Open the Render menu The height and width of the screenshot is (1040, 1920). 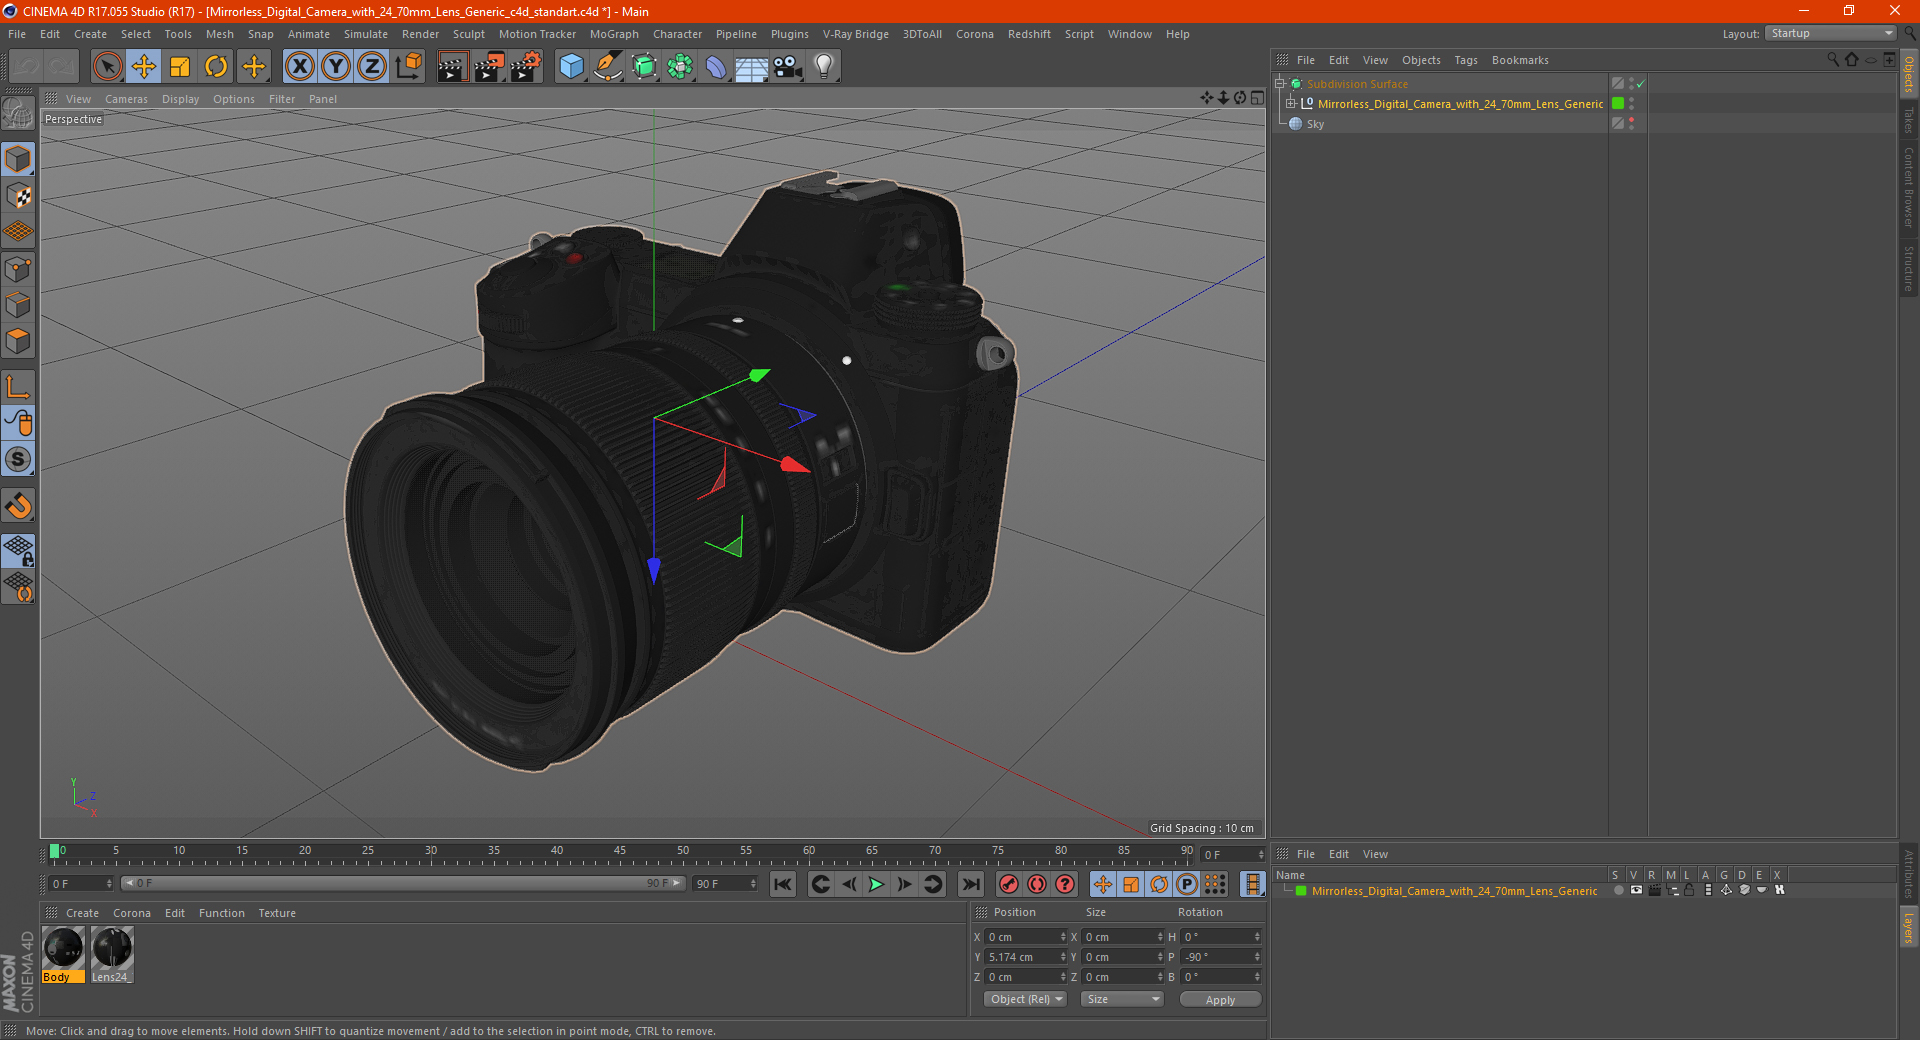(x=420, y=34)
